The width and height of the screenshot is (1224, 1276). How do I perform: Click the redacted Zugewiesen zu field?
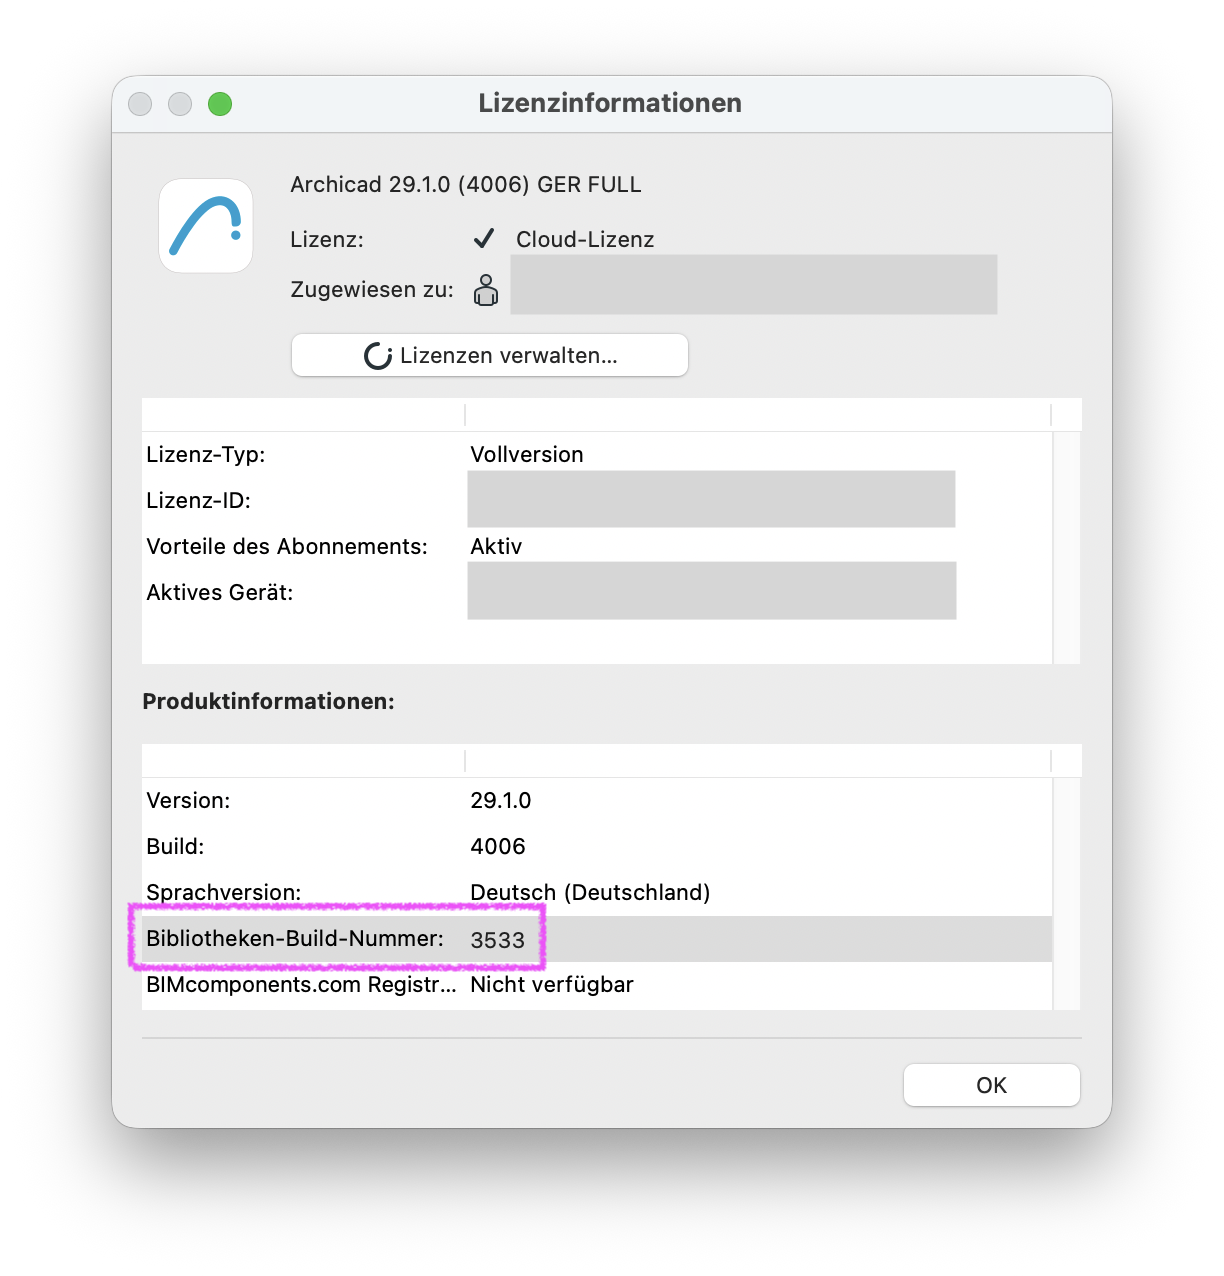click(754, 284)
